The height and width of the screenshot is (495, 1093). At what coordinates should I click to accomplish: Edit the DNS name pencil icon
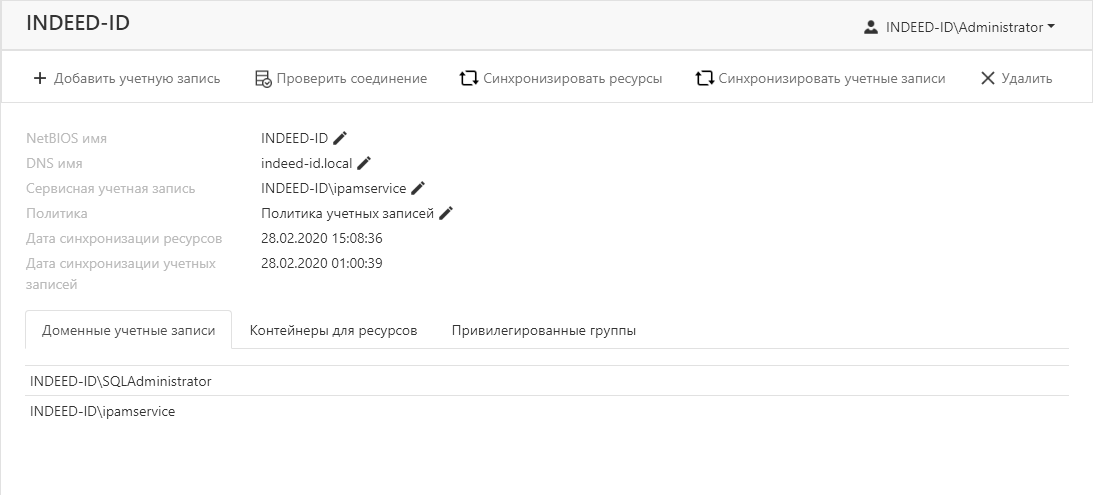click(x=364, y=163)
